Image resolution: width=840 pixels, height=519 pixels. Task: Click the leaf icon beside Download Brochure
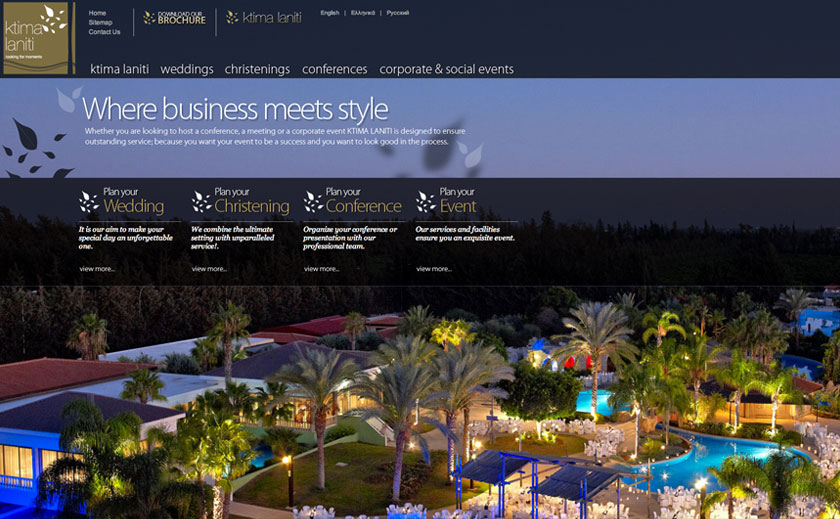click(x=149, y=18)
